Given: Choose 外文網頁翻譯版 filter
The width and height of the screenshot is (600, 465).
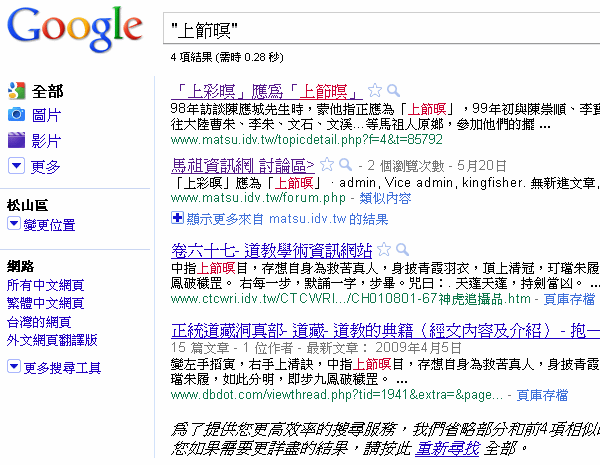Looking at the screenshot, I should click(x=52, y=340).
